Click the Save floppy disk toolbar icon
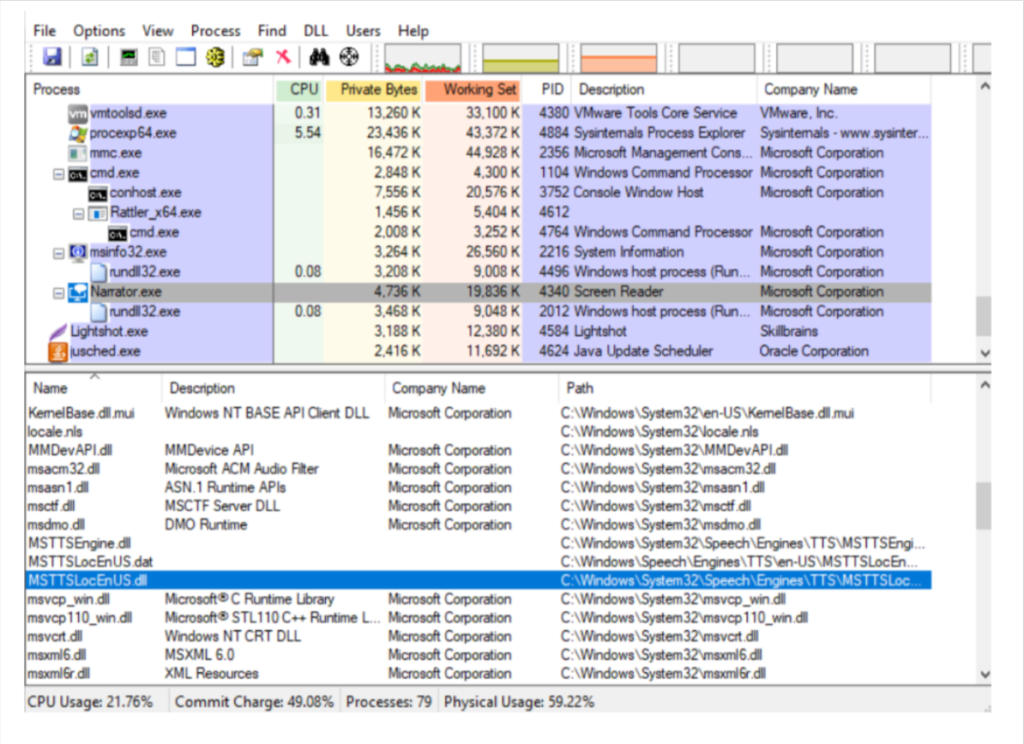The image size is (1024, 744). pyautogui.click(x=51, y=57)
